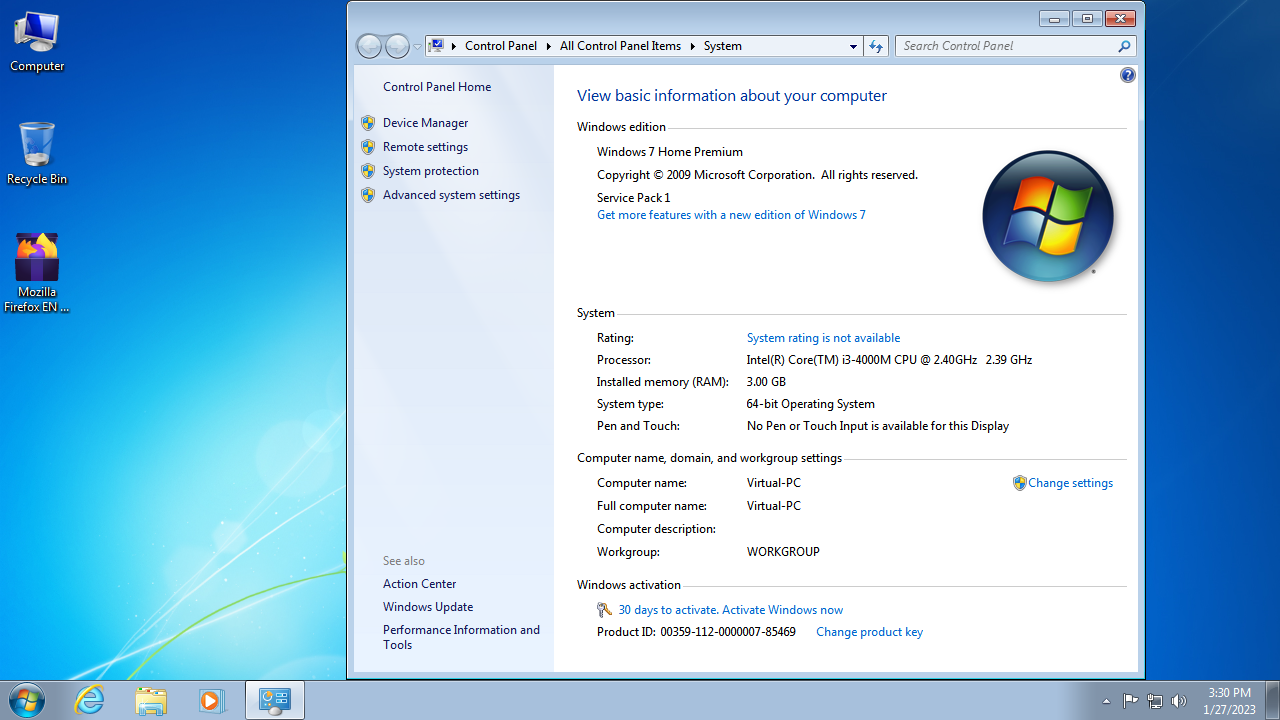Select the Product ID 00359-112-0000007-85469

pos(728,632)
